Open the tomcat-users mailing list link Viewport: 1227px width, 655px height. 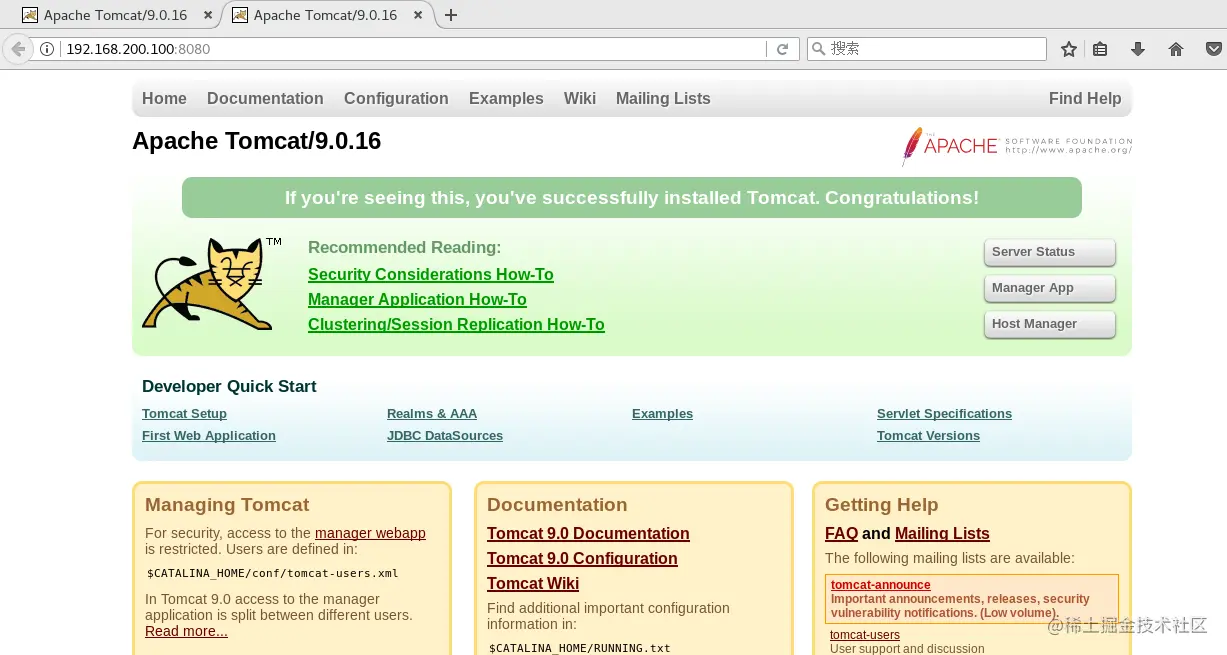pyautogui.click(x=865, y=635)
